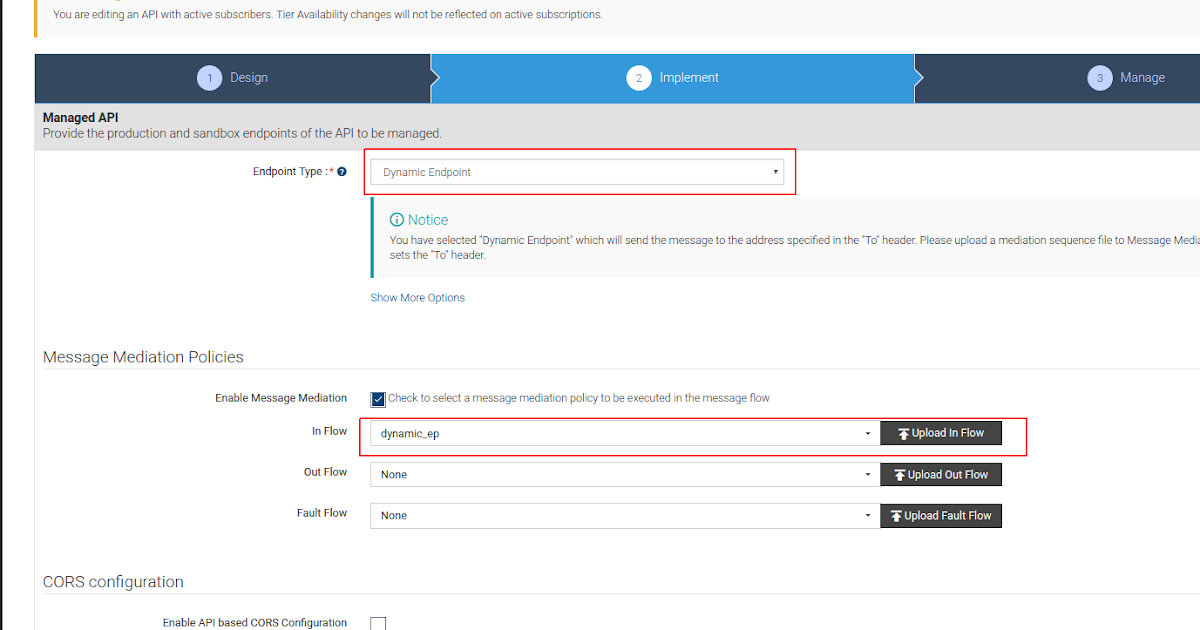This screenshot has height=630, width=1200.
Task: Enable API based CORS Configuration
Action: (378, 622)
